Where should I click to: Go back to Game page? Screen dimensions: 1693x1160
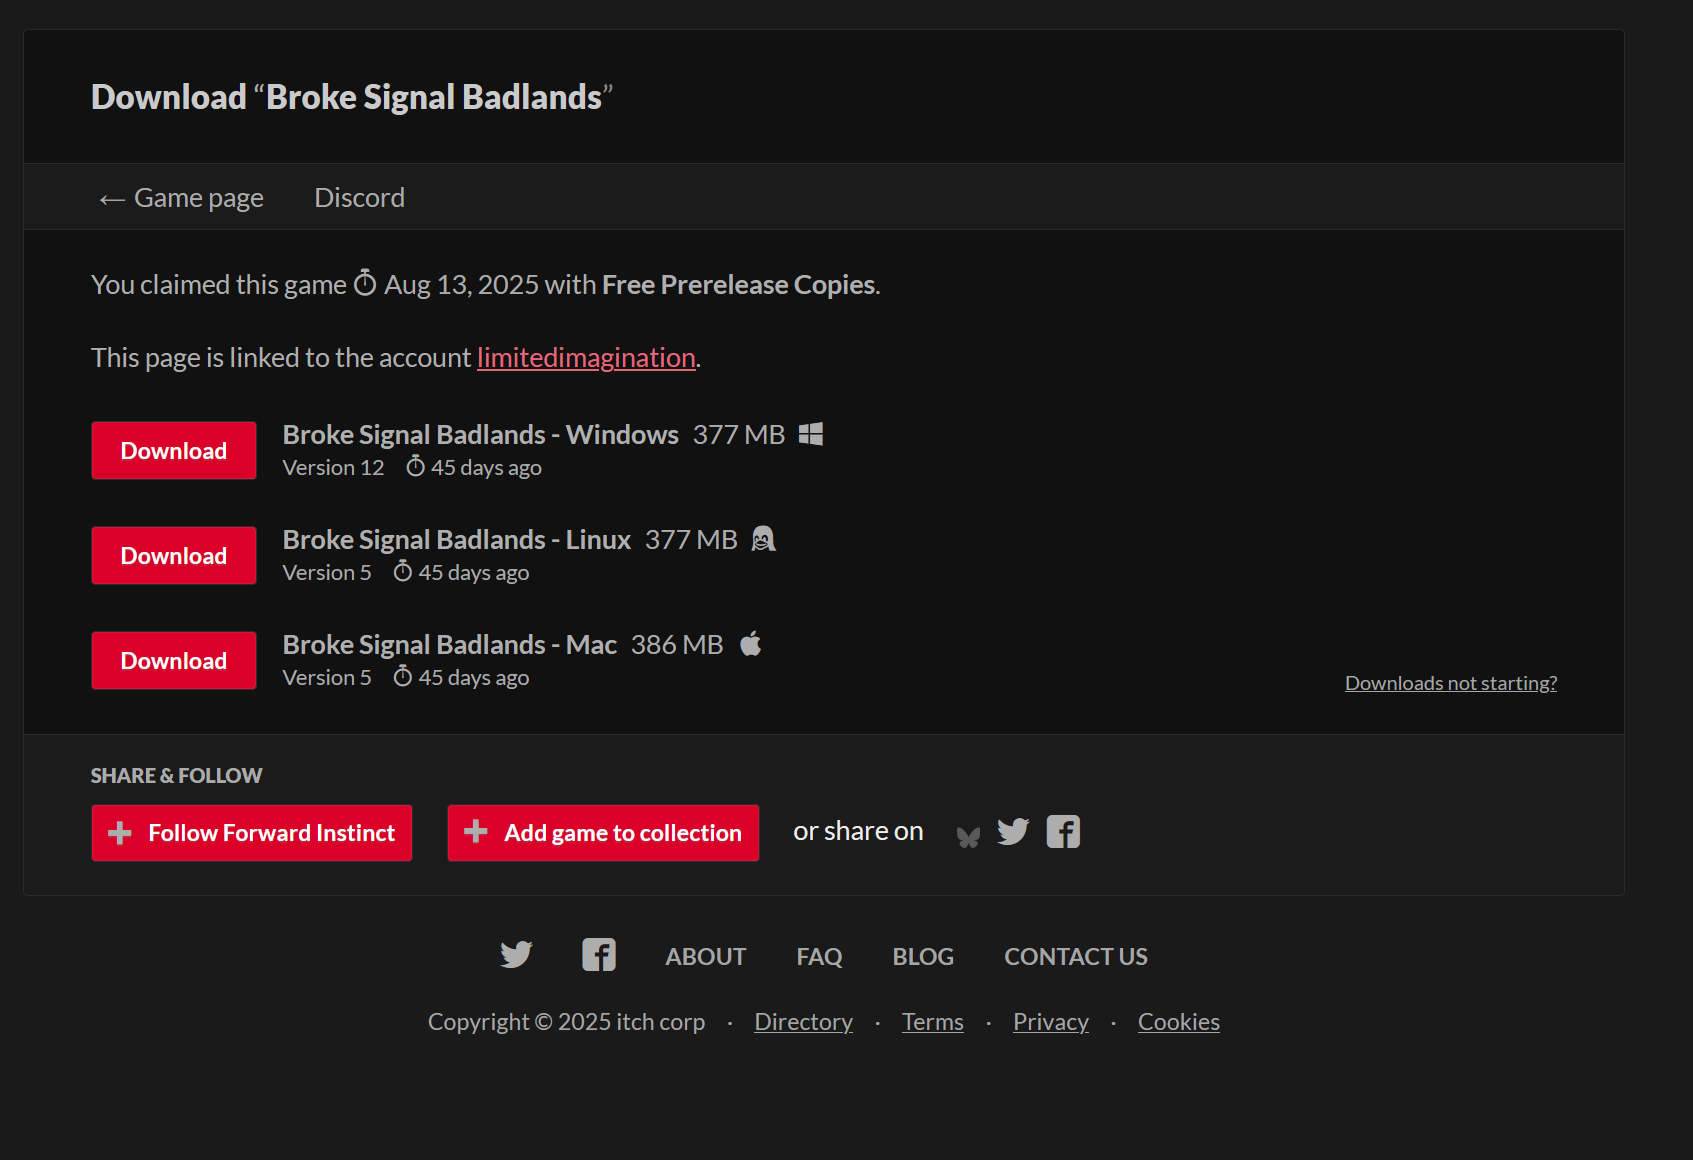(x=182, y=198)
